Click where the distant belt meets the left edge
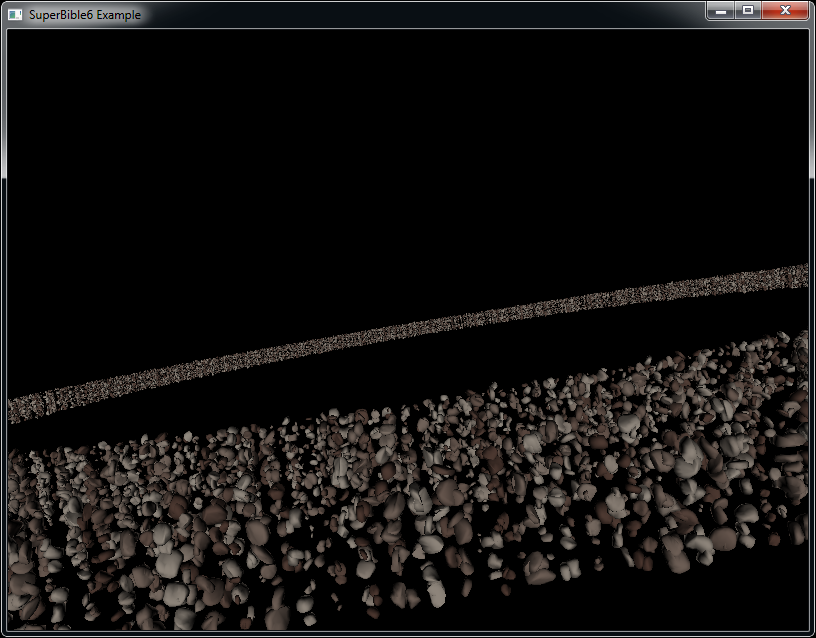 pyautogui.click(x=14, y=410)
